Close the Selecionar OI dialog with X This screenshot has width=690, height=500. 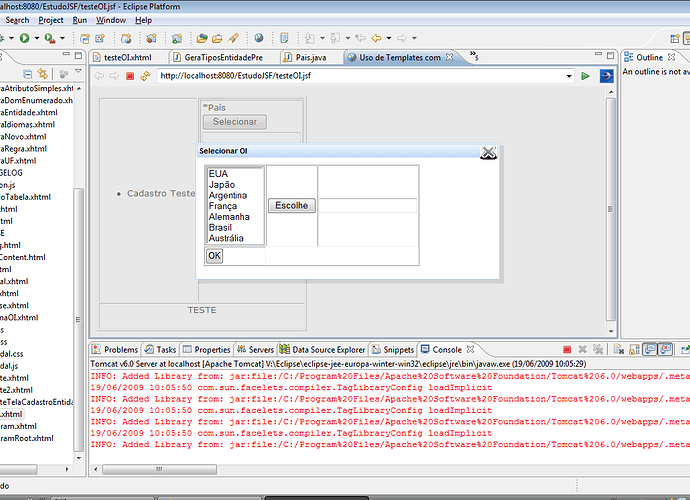point(488,153)
